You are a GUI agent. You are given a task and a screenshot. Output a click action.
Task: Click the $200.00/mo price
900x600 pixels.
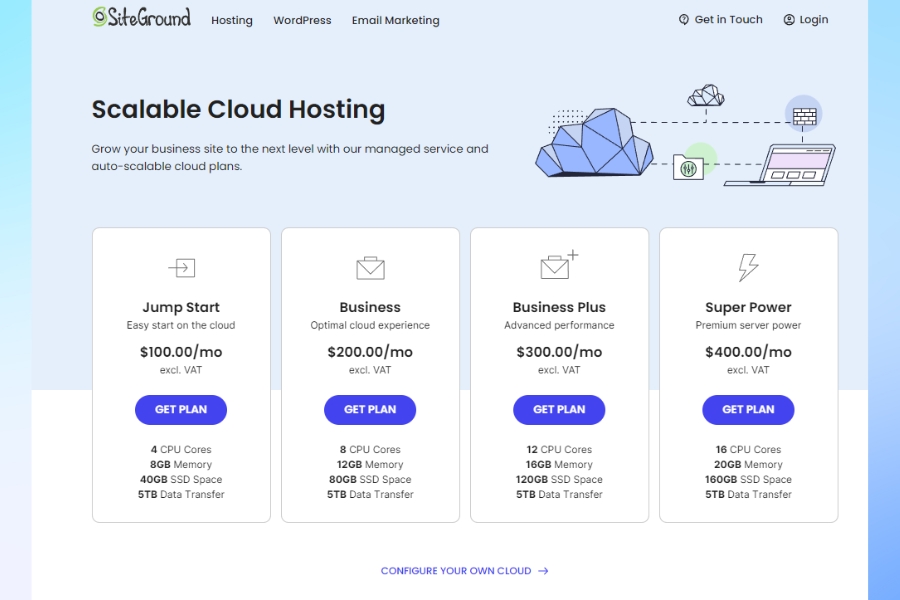click(x=370, y=352)
